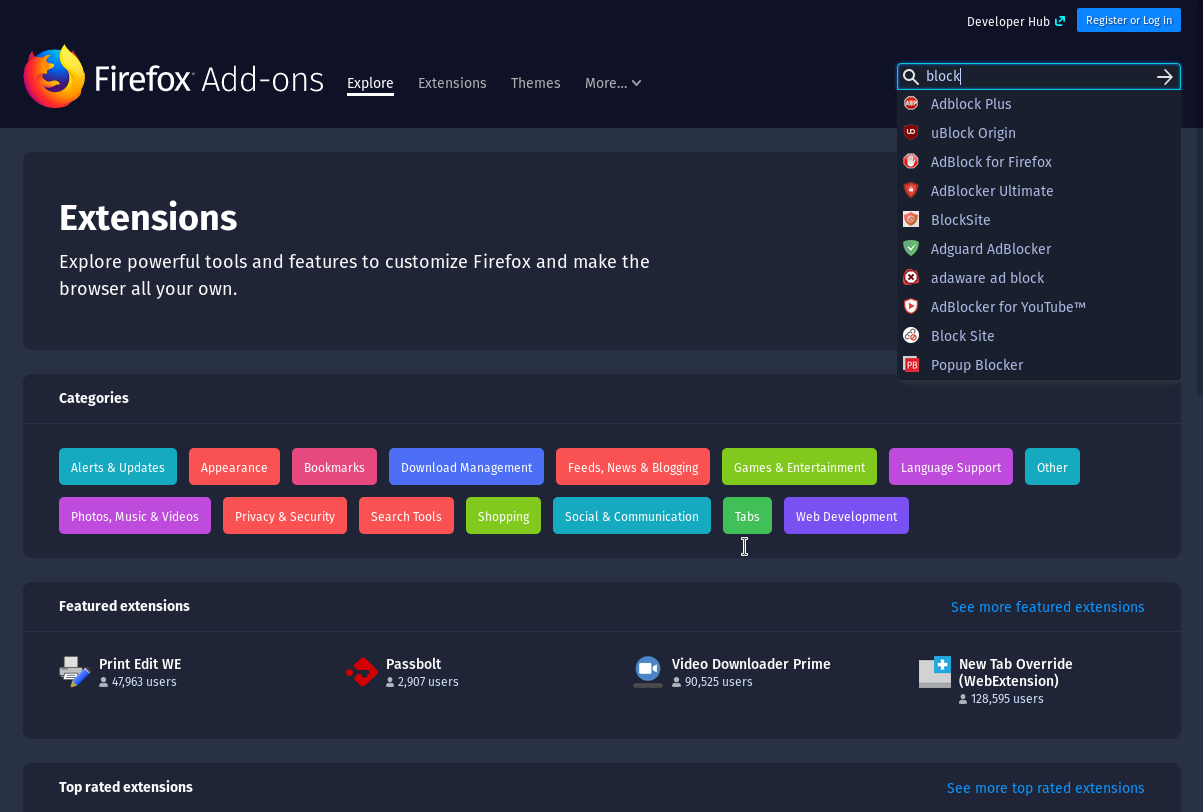Select the Explore tab

pyautogui.click(x=370, y=83)
